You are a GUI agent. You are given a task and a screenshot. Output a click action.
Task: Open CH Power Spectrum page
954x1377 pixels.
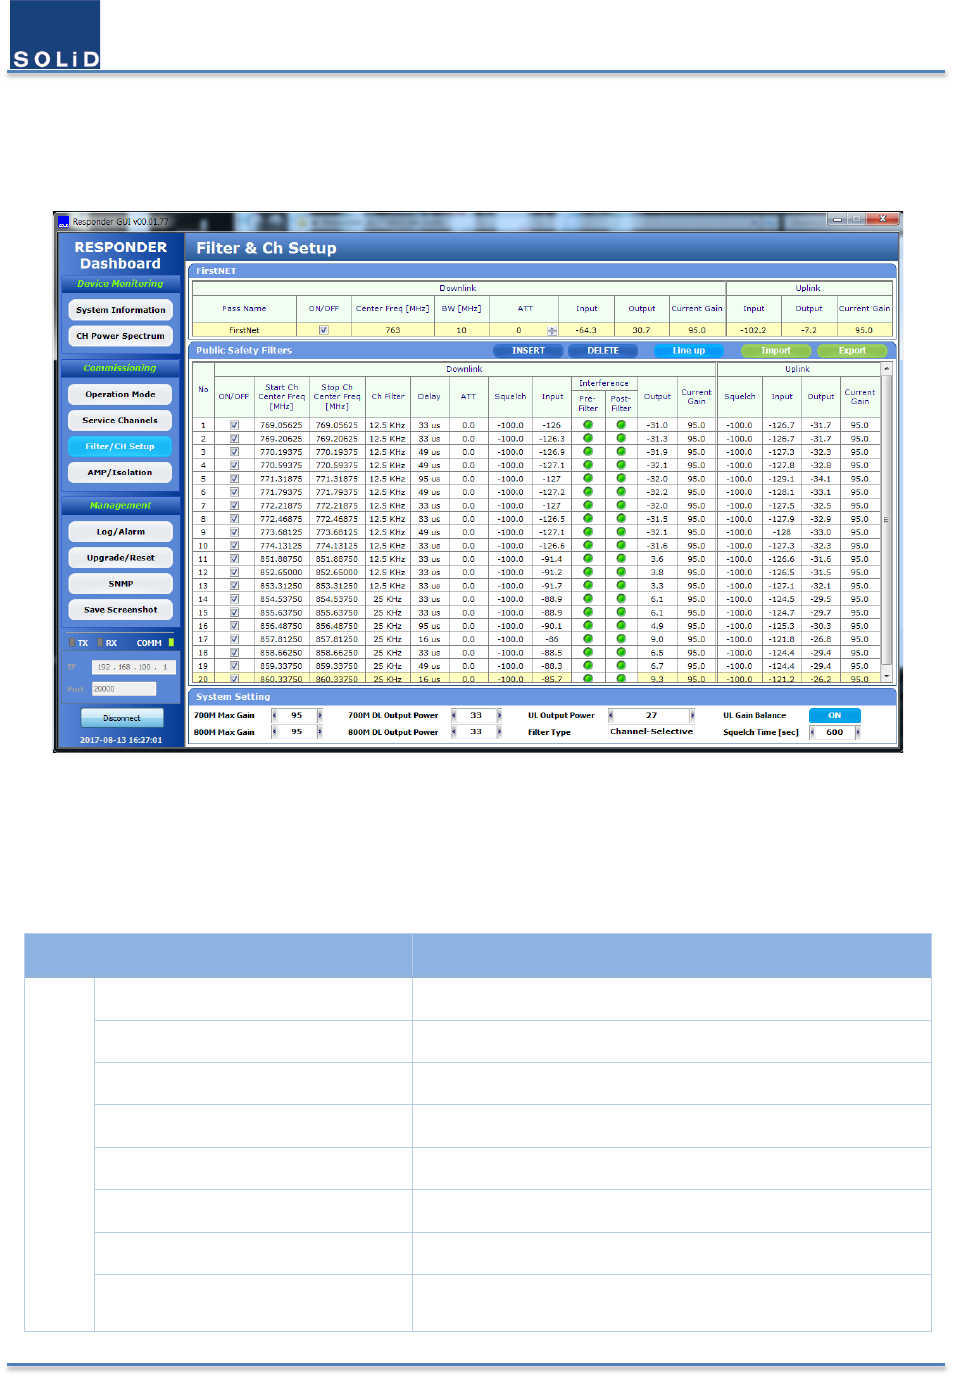(121, 336)
